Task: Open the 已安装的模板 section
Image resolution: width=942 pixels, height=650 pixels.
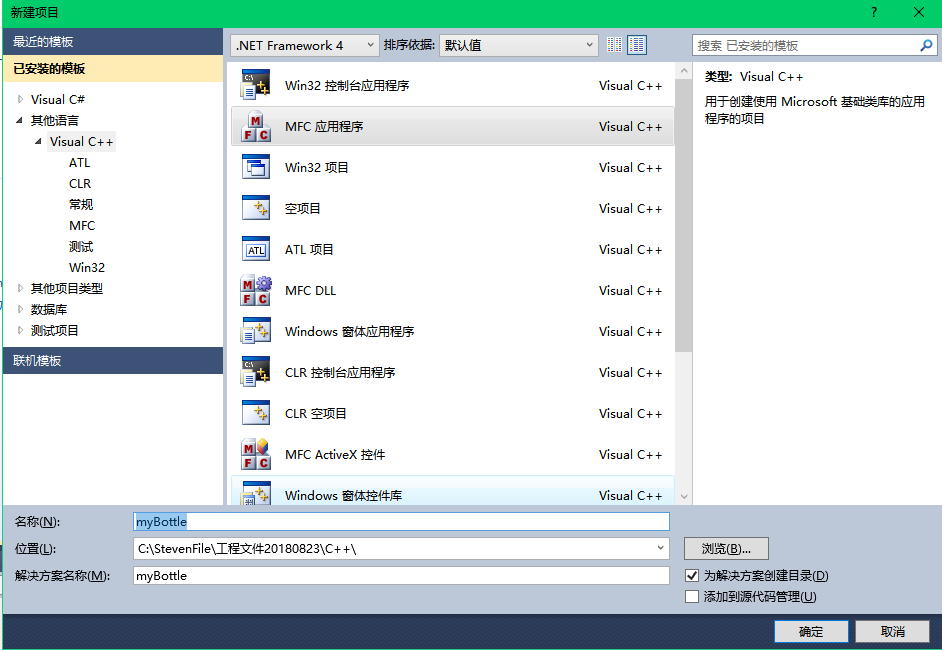Action: [x=113, y=68]
